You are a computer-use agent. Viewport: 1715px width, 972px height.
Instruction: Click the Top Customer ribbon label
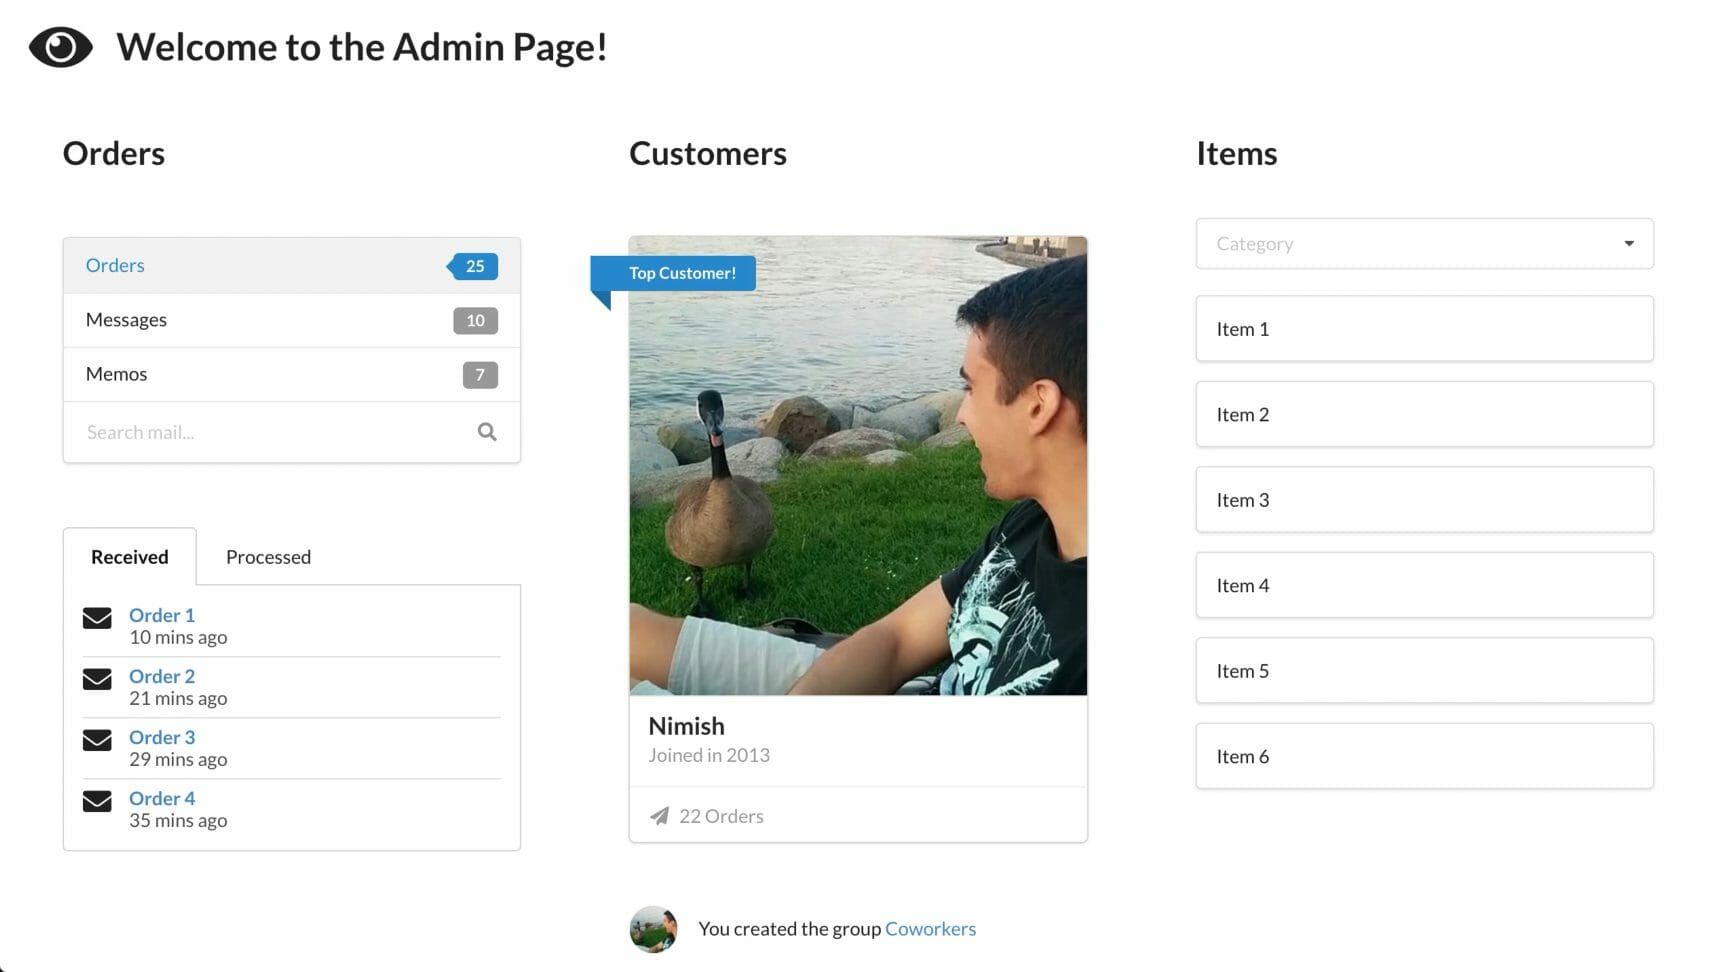pyautogui.click(x=681, y=273)
